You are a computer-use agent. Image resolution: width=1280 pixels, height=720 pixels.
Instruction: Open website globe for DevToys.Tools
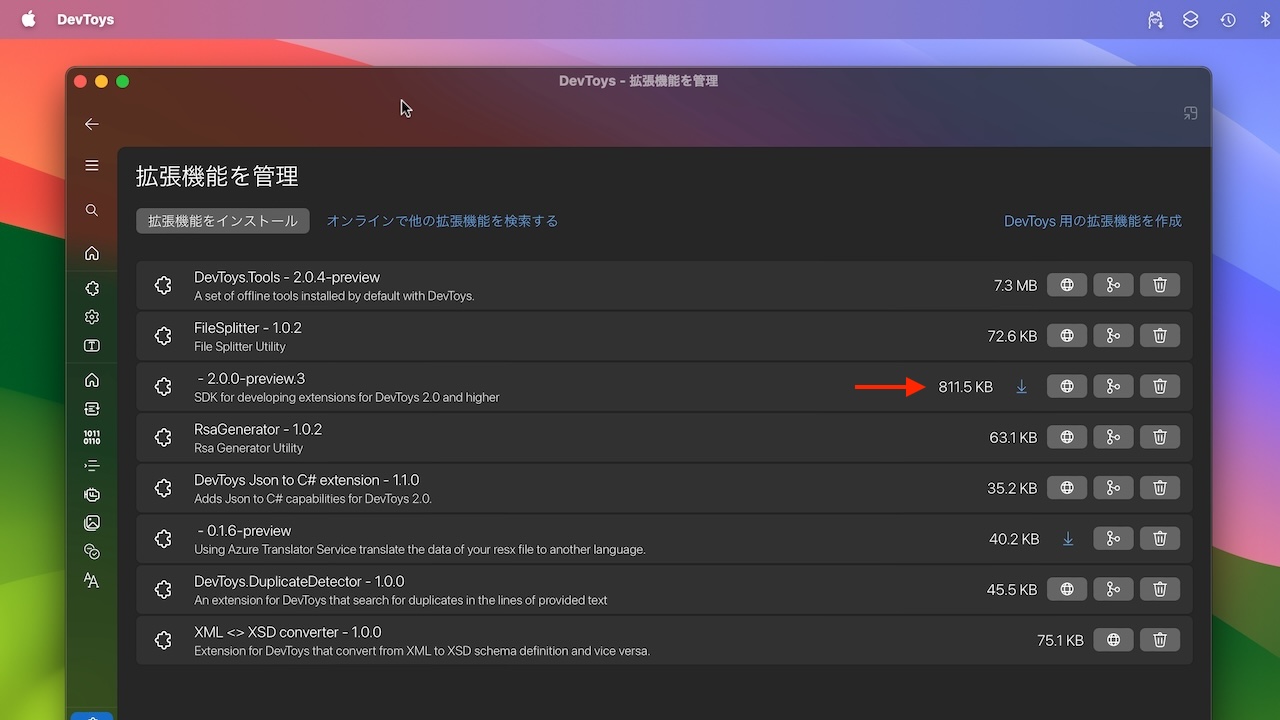pos(1067,285)
